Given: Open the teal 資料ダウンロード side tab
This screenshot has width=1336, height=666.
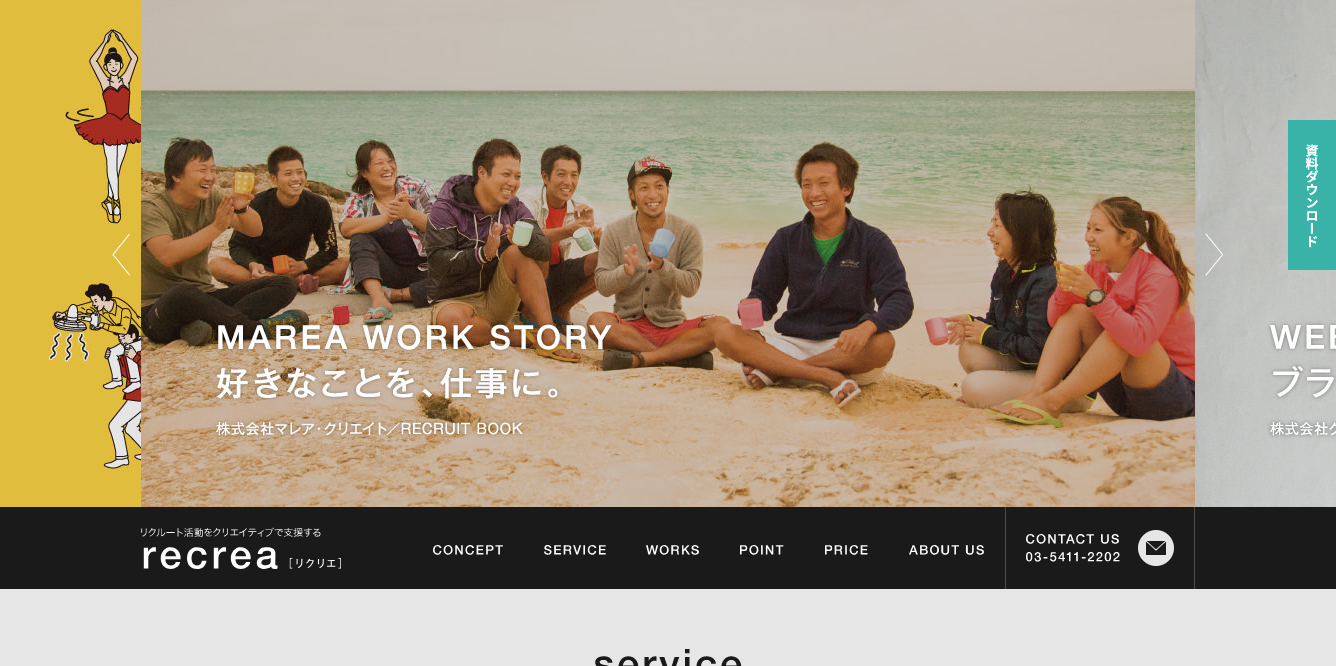Looking at the screenshot, I should point(1312,195).
